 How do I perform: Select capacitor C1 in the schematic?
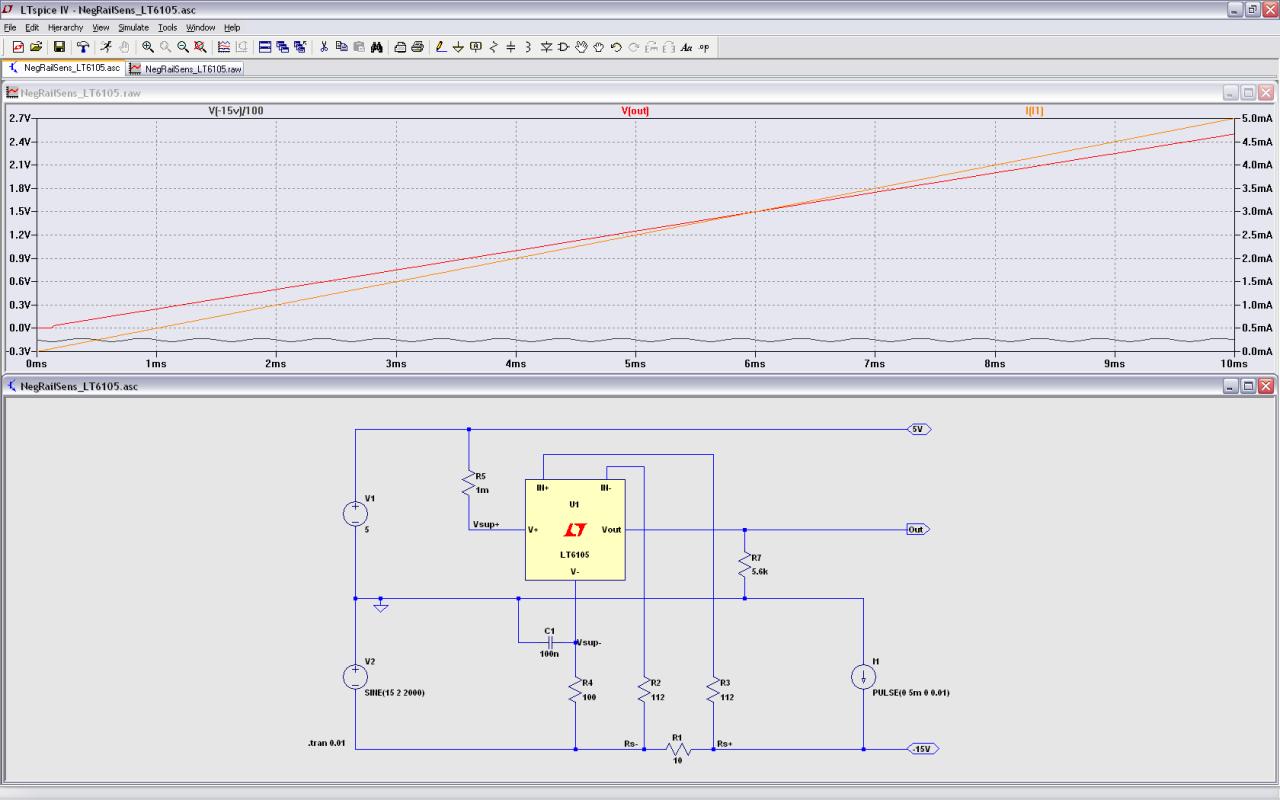550,642
